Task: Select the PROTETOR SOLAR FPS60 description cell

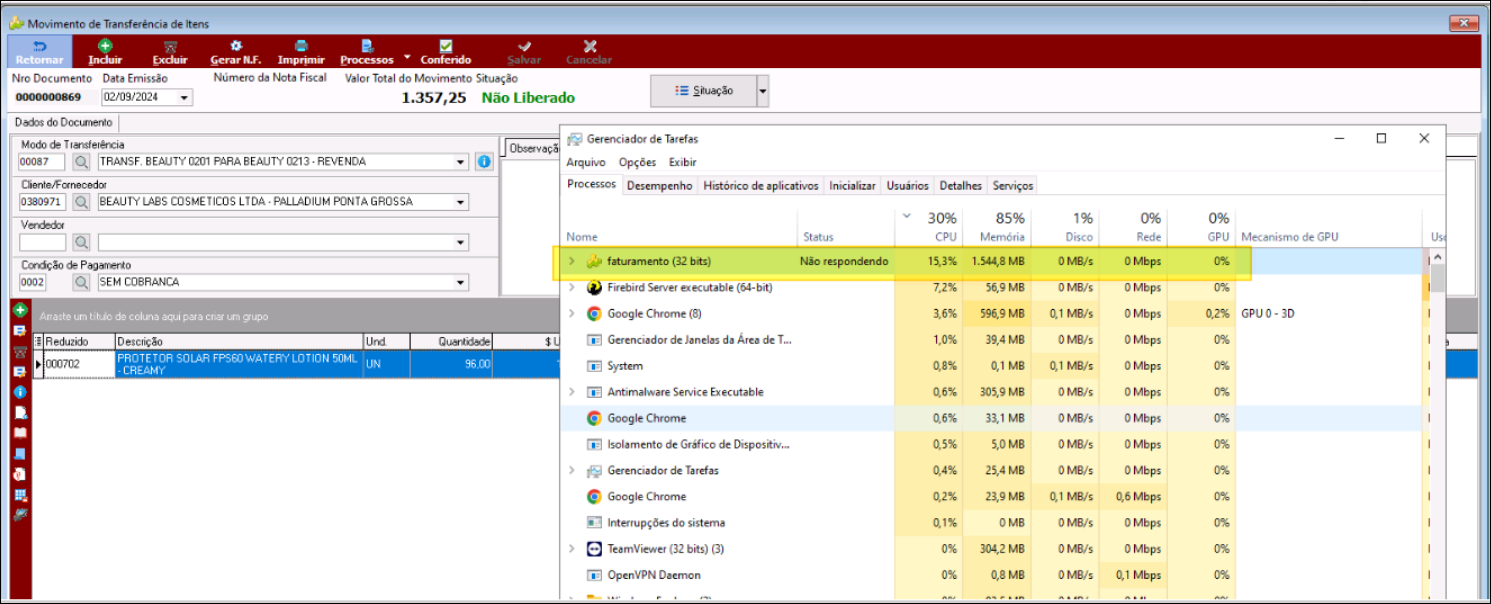Action: point(238,364)
